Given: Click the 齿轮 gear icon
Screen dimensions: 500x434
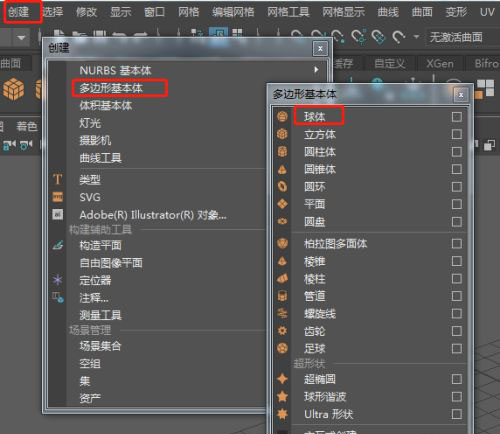Looking at the screenshot, I should point(282,331).
